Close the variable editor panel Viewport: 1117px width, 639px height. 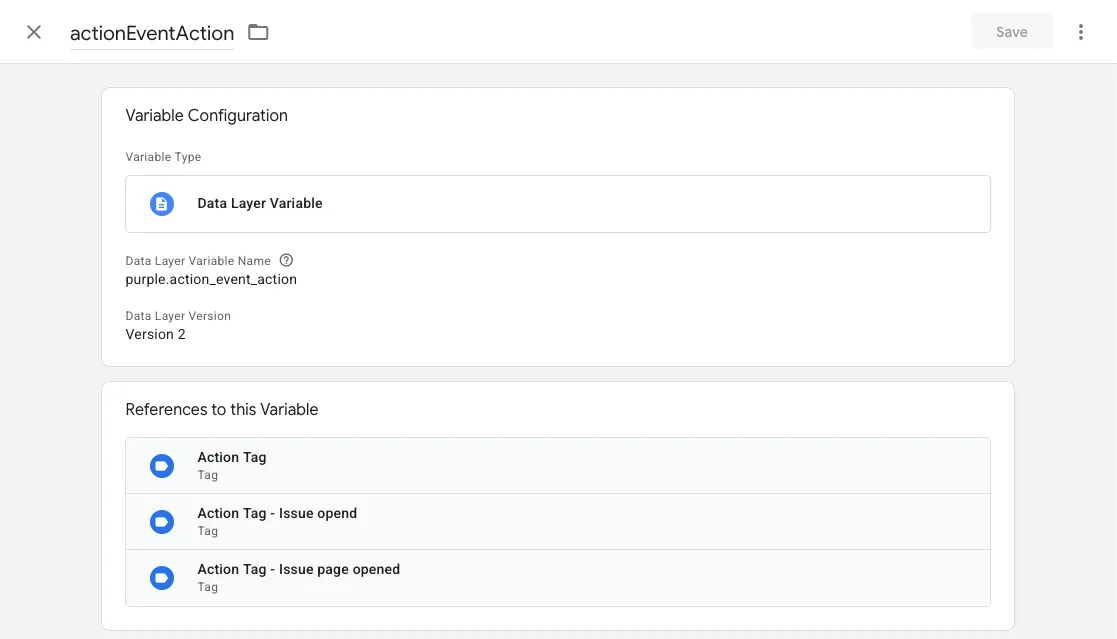coord(33,32)
